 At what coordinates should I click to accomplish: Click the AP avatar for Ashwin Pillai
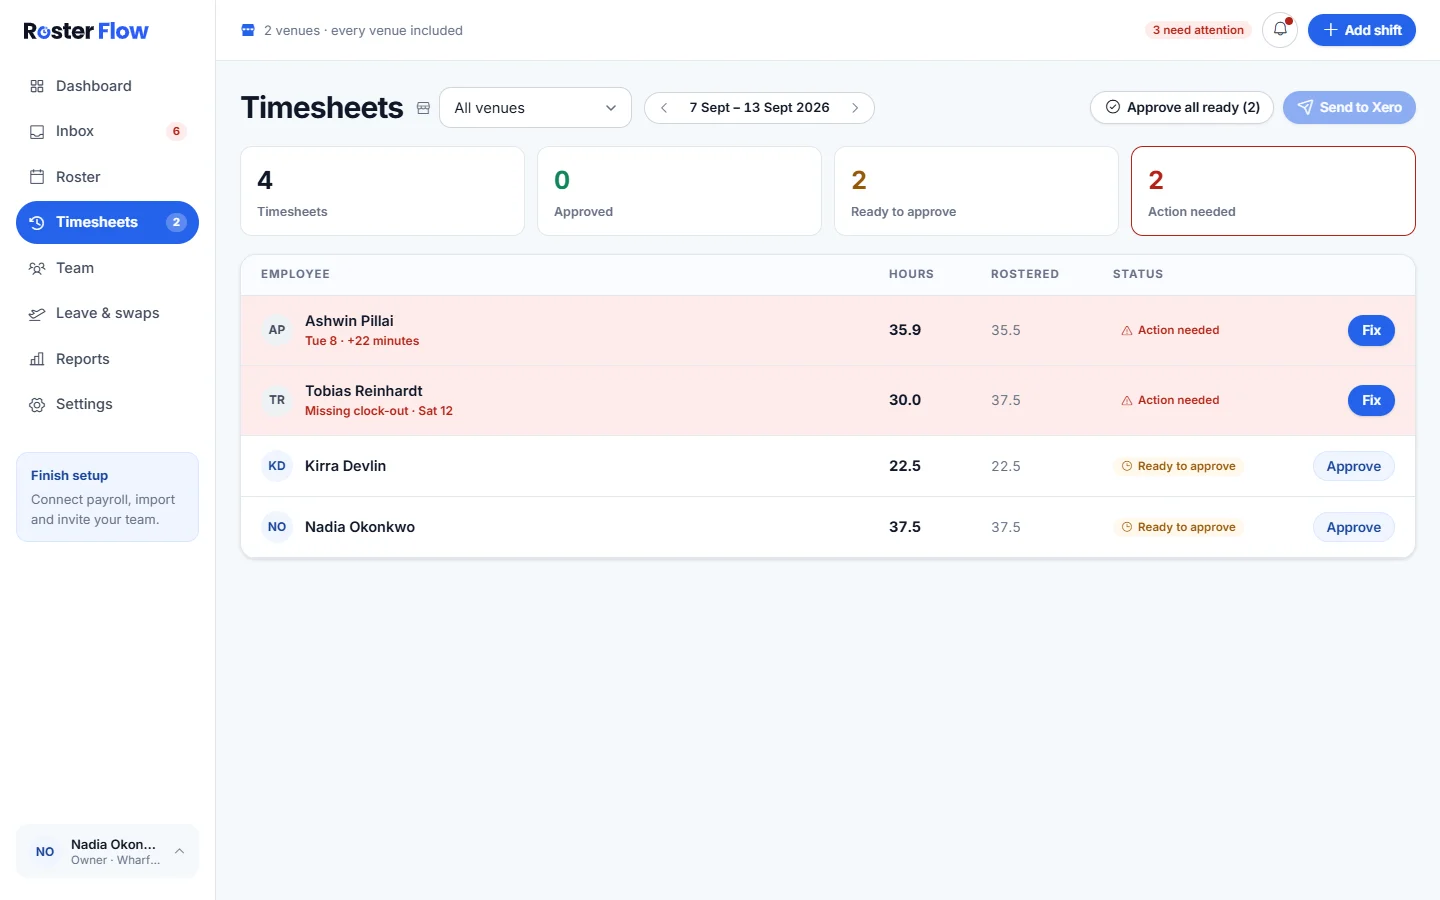click(277, 330)
